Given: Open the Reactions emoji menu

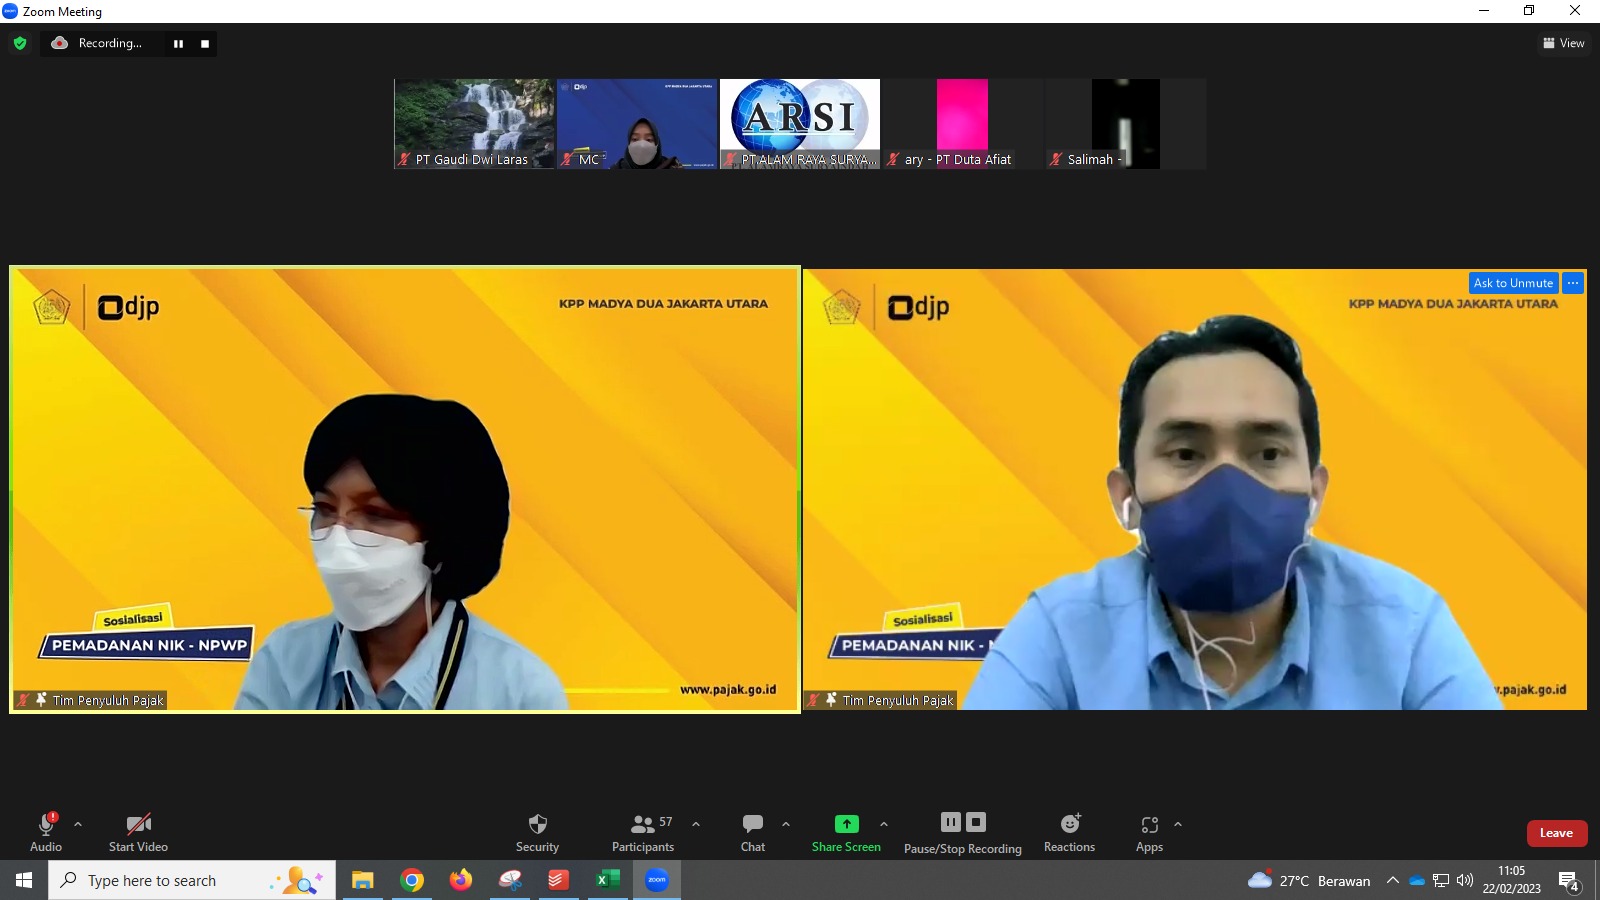Looking at the screenshot, I should [x=1069, y=832].
